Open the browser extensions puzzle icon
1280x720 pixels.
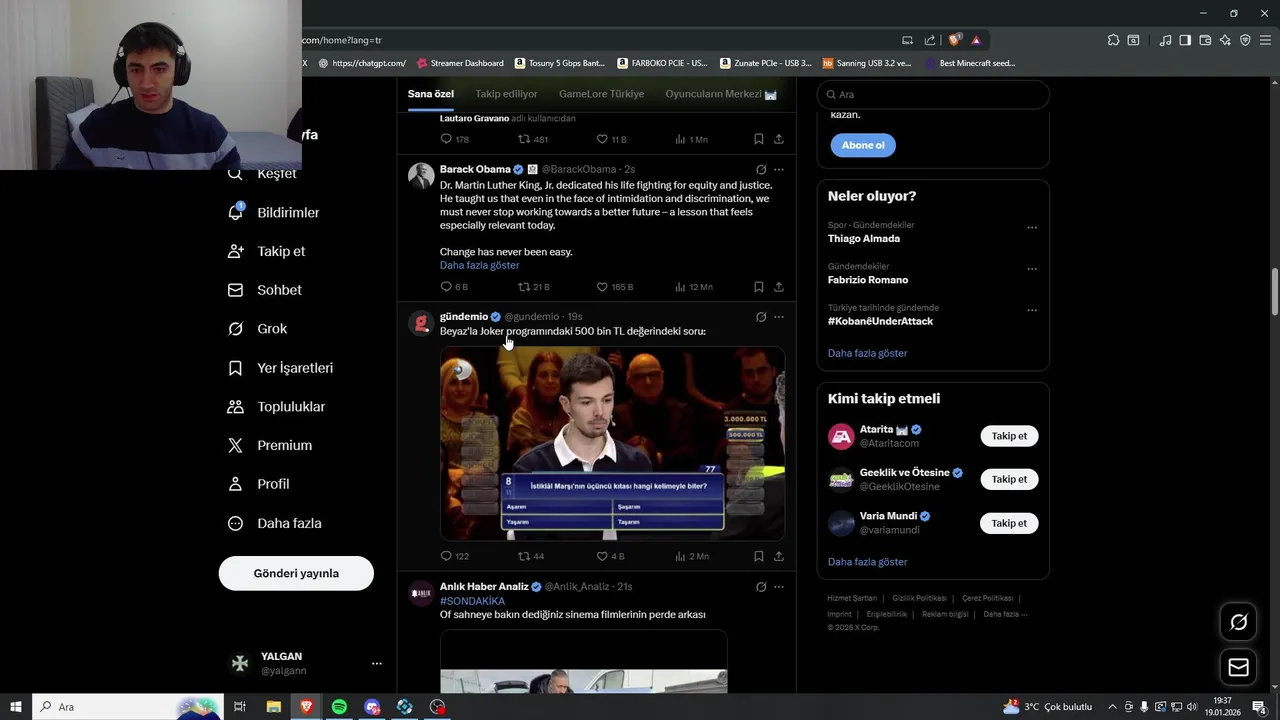[1113, 40]
